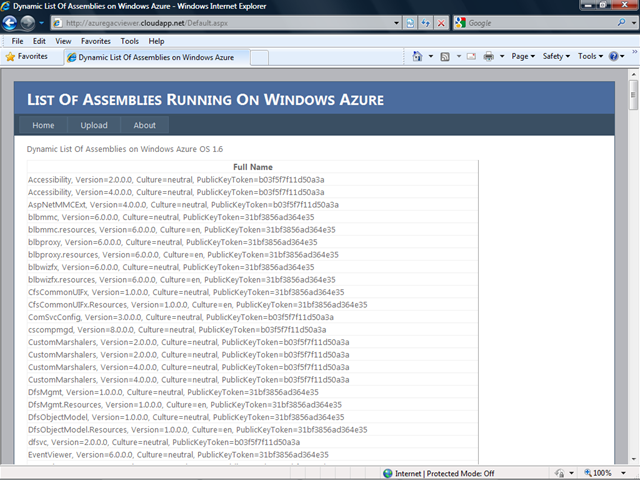Image resolution: width=640 pixels, height=480 pixels.
Task: Click the About navigation link
Action: click(144, 125)
